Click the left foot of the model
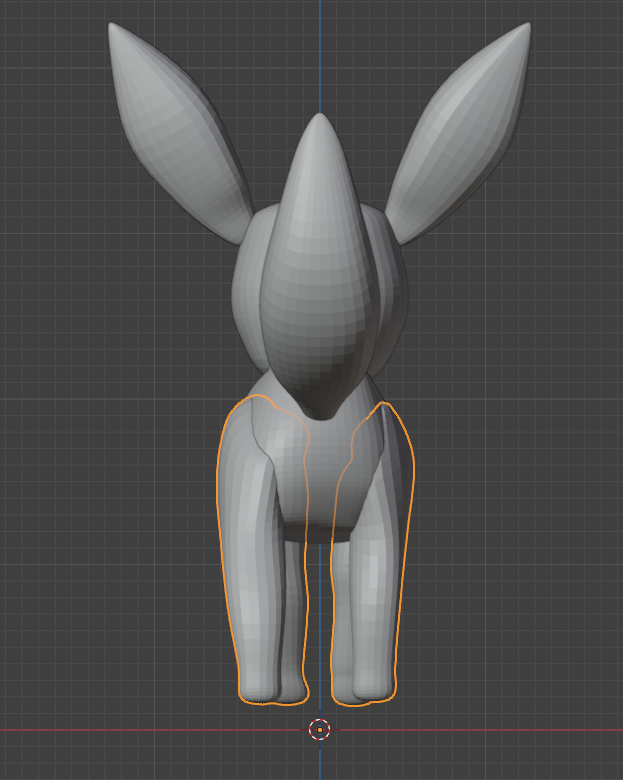 270,688
